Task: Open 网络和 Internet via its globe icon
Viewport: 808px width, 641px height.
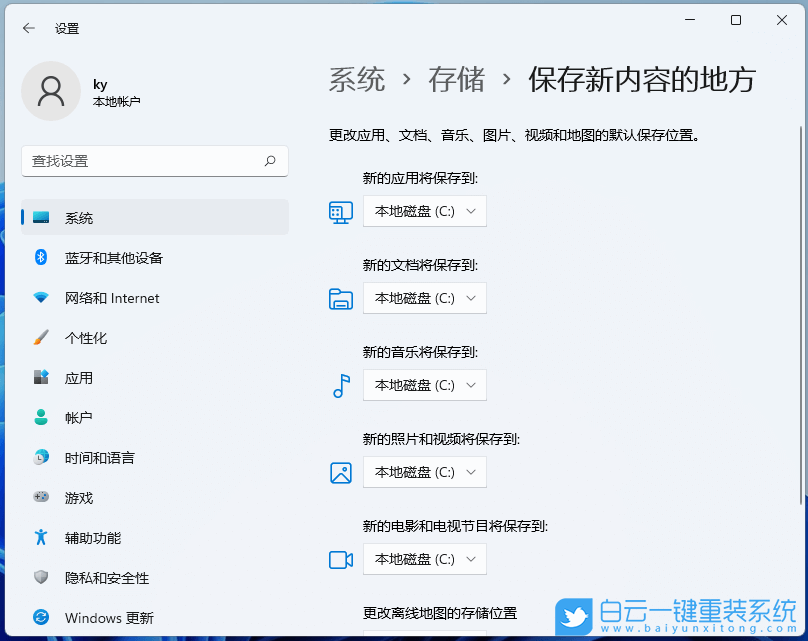Action: [x=40, y=298]
